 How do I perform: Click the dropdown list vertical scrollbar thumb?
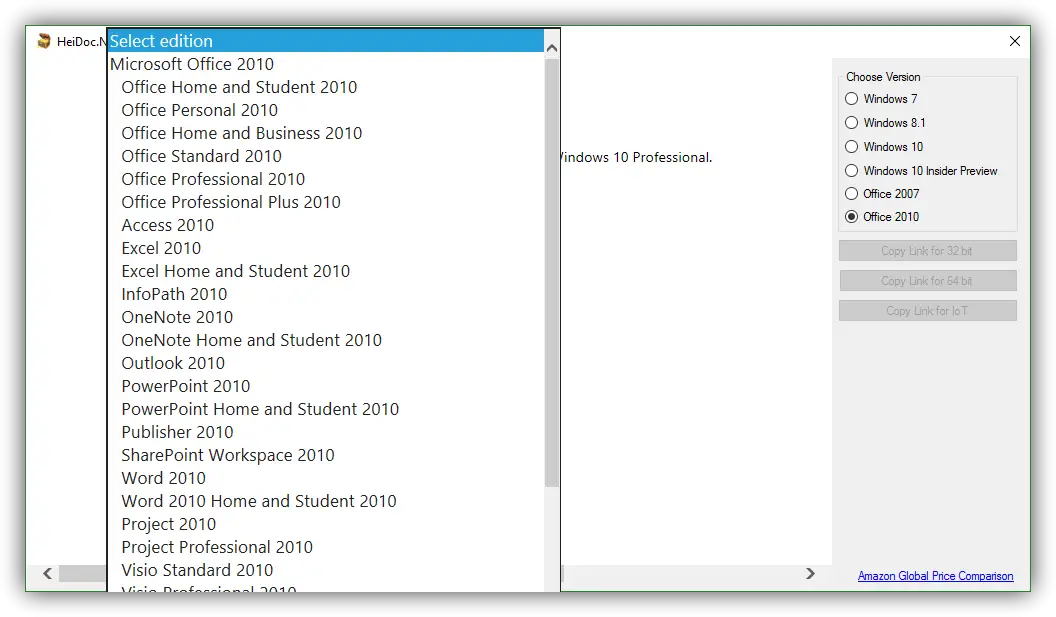coord(552,273)
